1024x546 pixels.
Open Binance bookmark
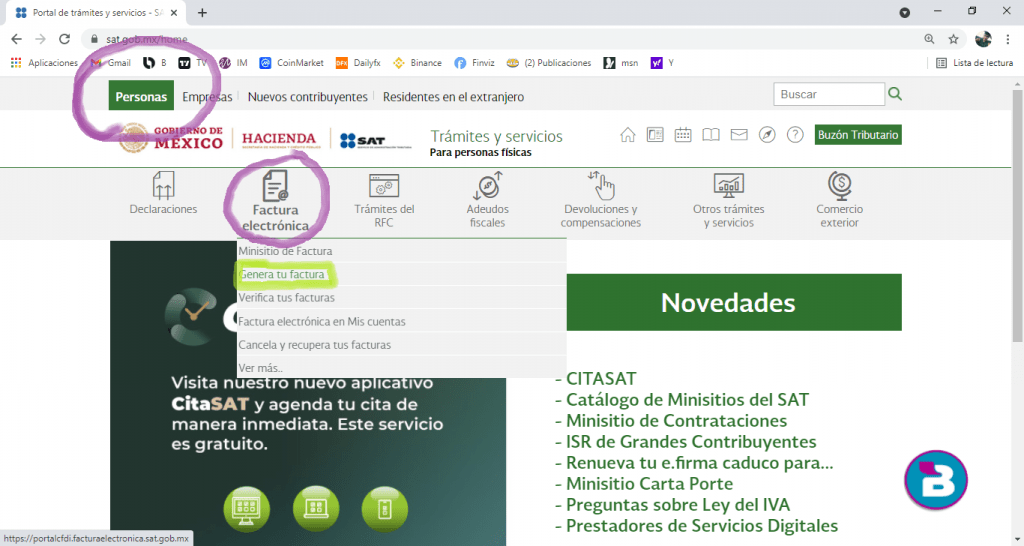pos(417,63)
